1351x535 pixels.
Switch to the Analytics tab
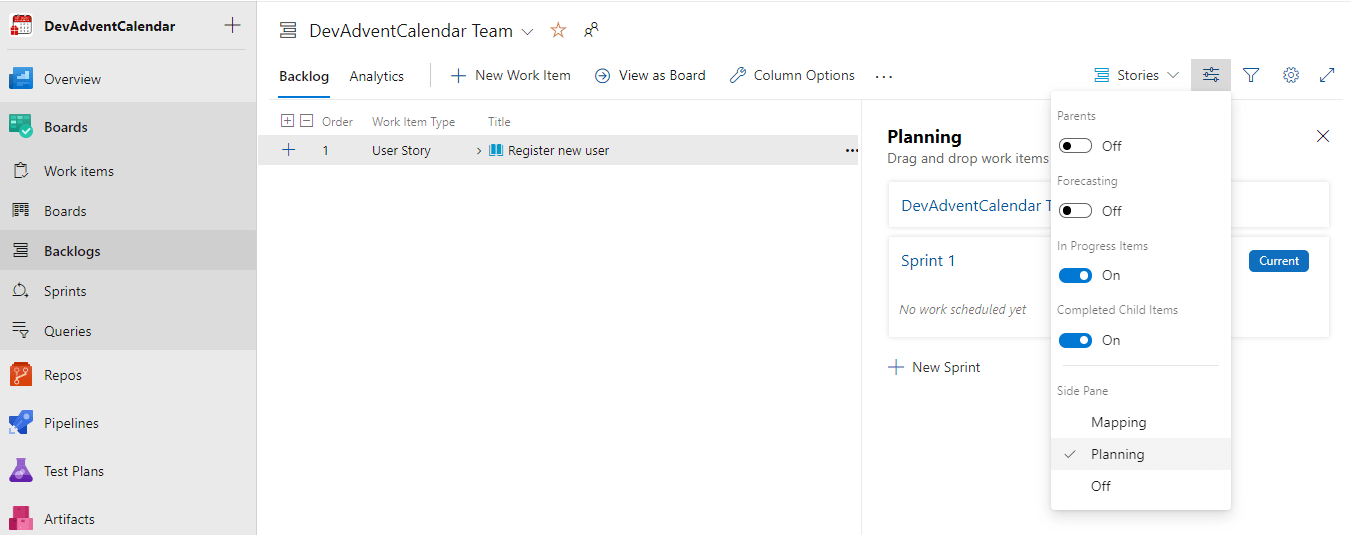tap(377, 76)
